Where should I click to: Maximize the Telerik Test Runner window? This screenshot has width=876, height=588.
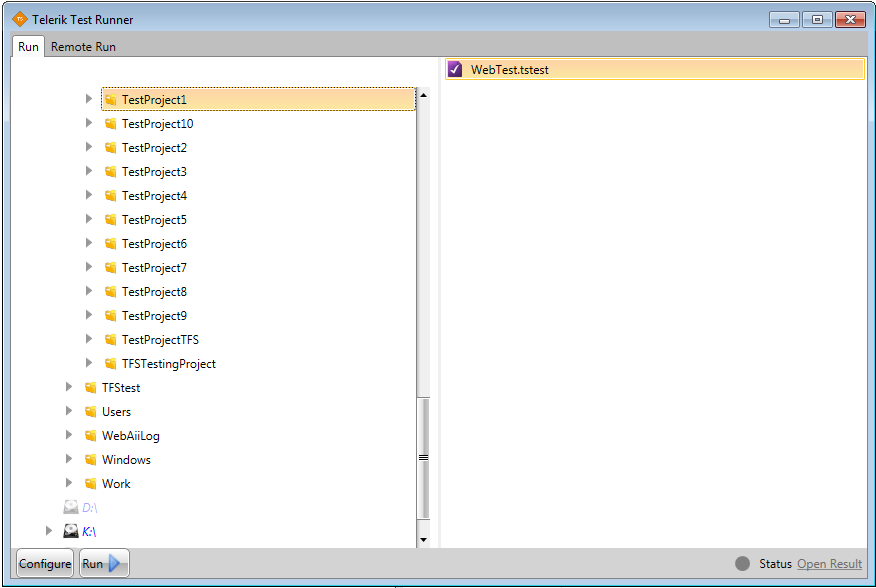tap(817, 20)
